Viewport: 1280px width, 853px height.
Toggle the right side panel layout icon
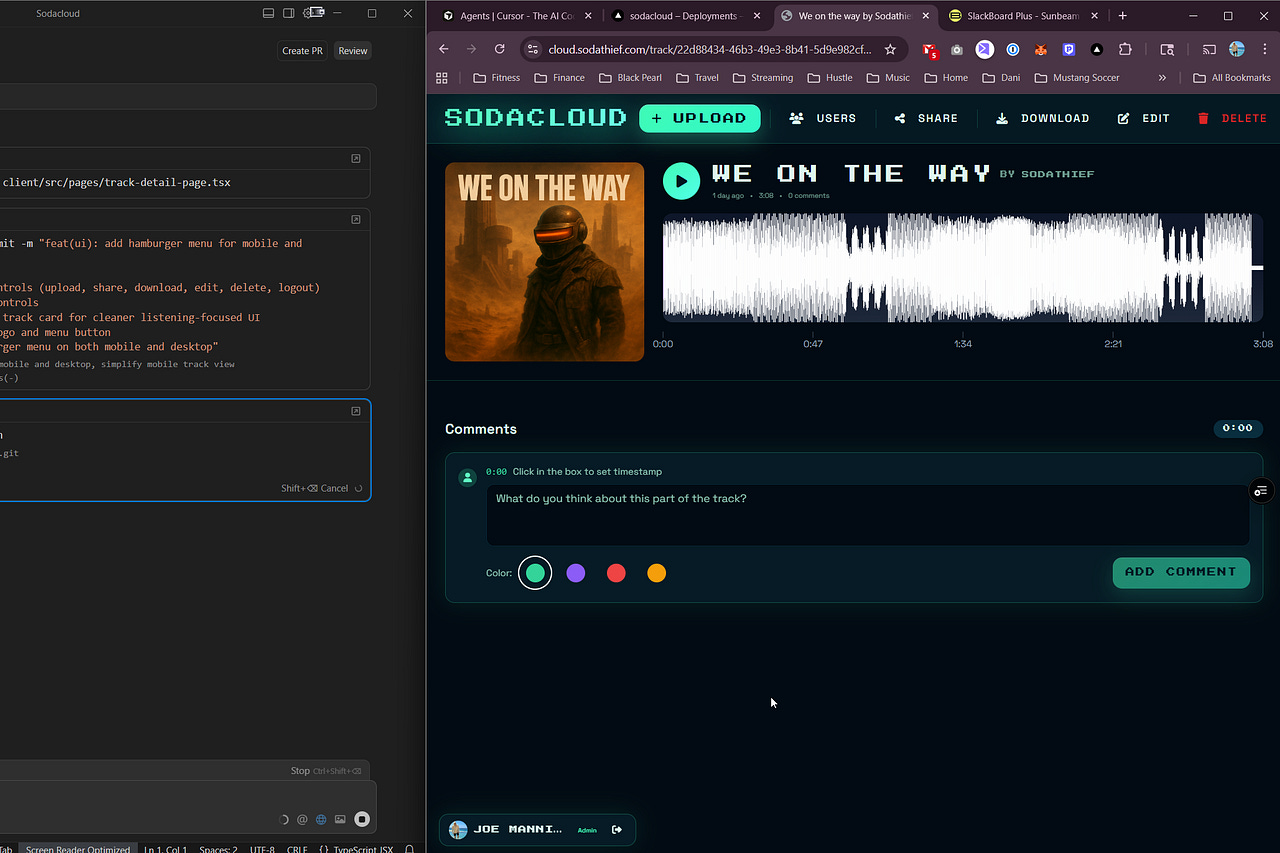tap(288, 13)
